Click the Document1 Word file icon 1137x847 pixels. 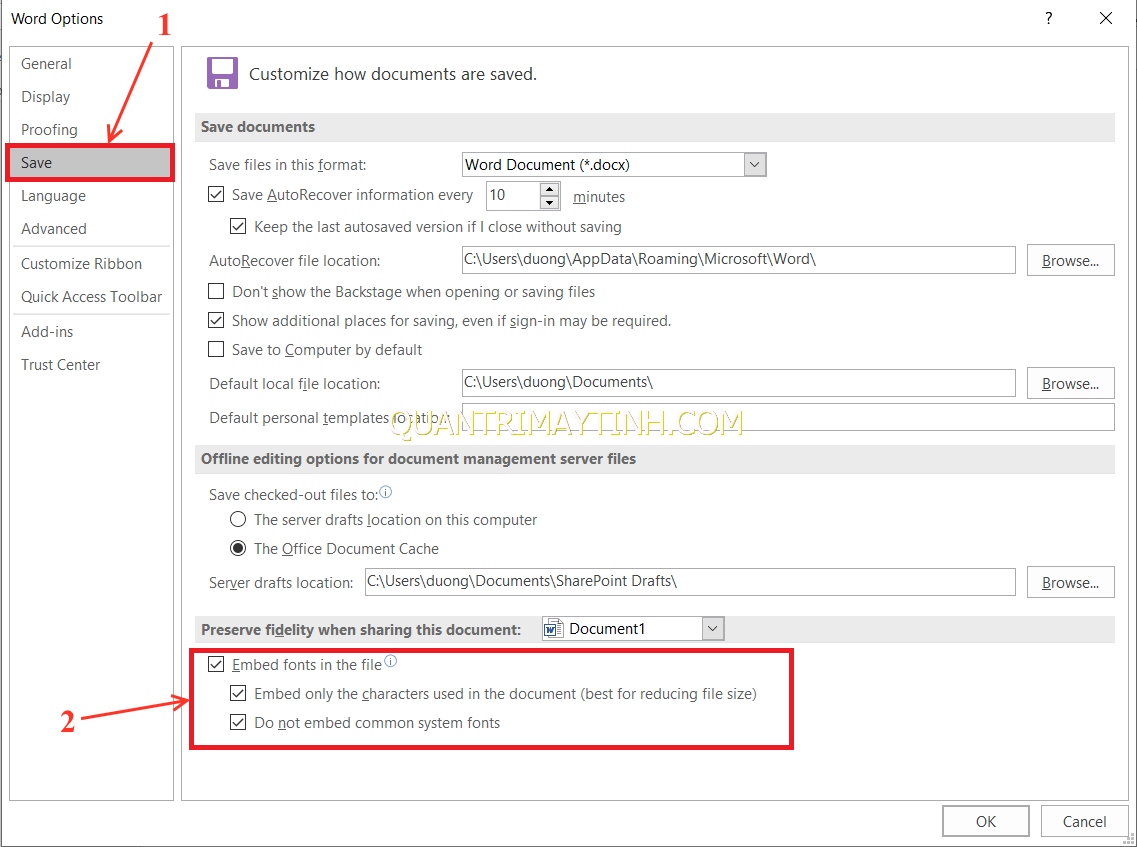(553, 629)
